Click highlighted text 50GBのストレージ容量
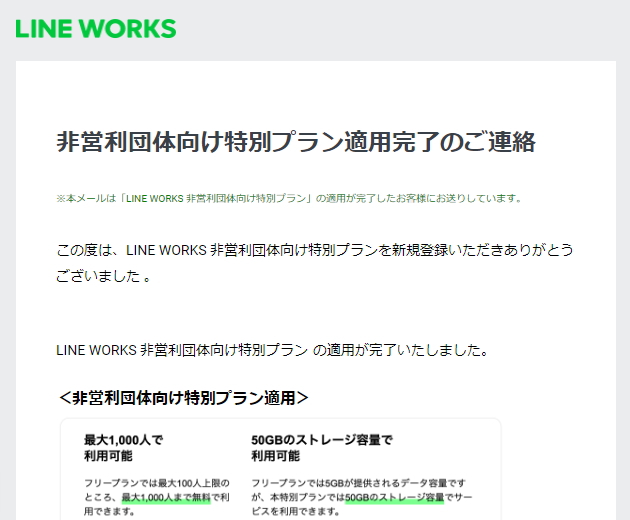Image resolution: width=630 pixels, height=520 pixels. (395, 497)
